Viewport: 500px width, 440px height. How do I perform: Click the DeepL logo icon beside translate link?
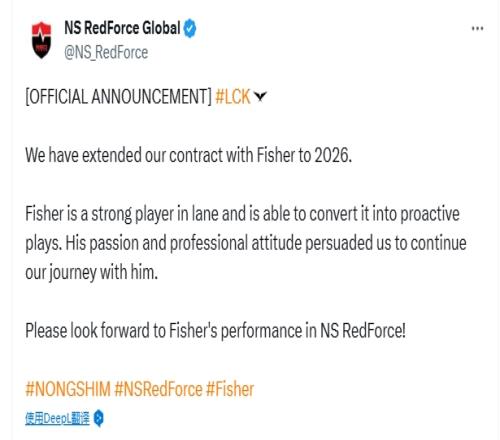point(98,418)
